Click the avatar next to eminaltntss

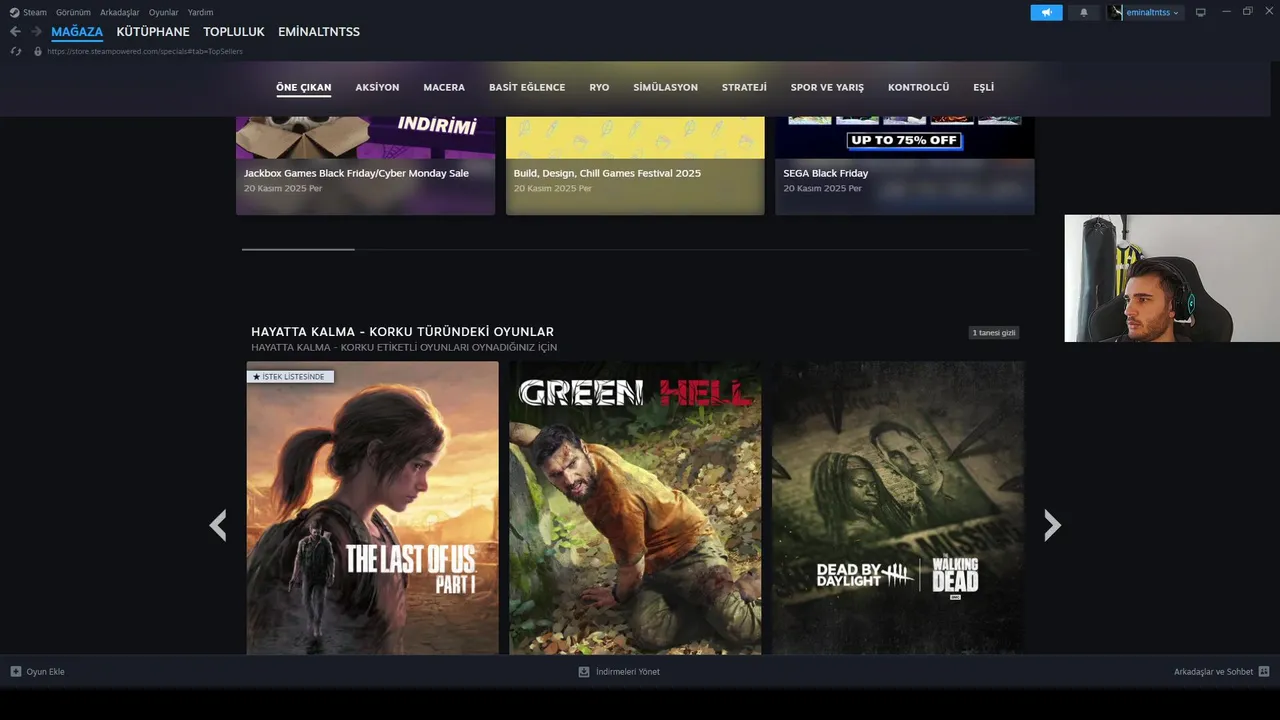pyautogui.click(x=1116, y=12)
